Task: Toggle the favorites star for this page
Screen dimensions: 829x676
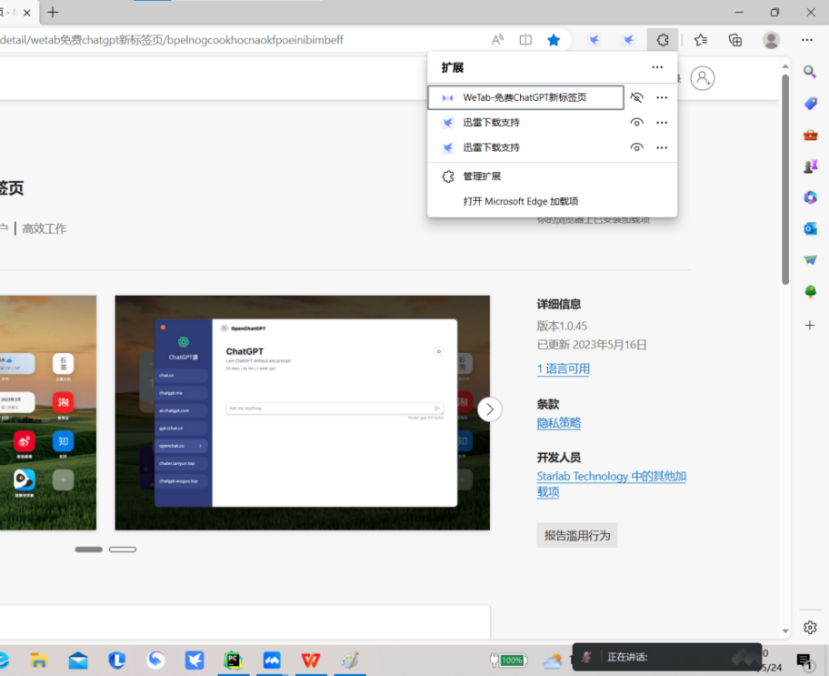Action: tap(554, 40)
